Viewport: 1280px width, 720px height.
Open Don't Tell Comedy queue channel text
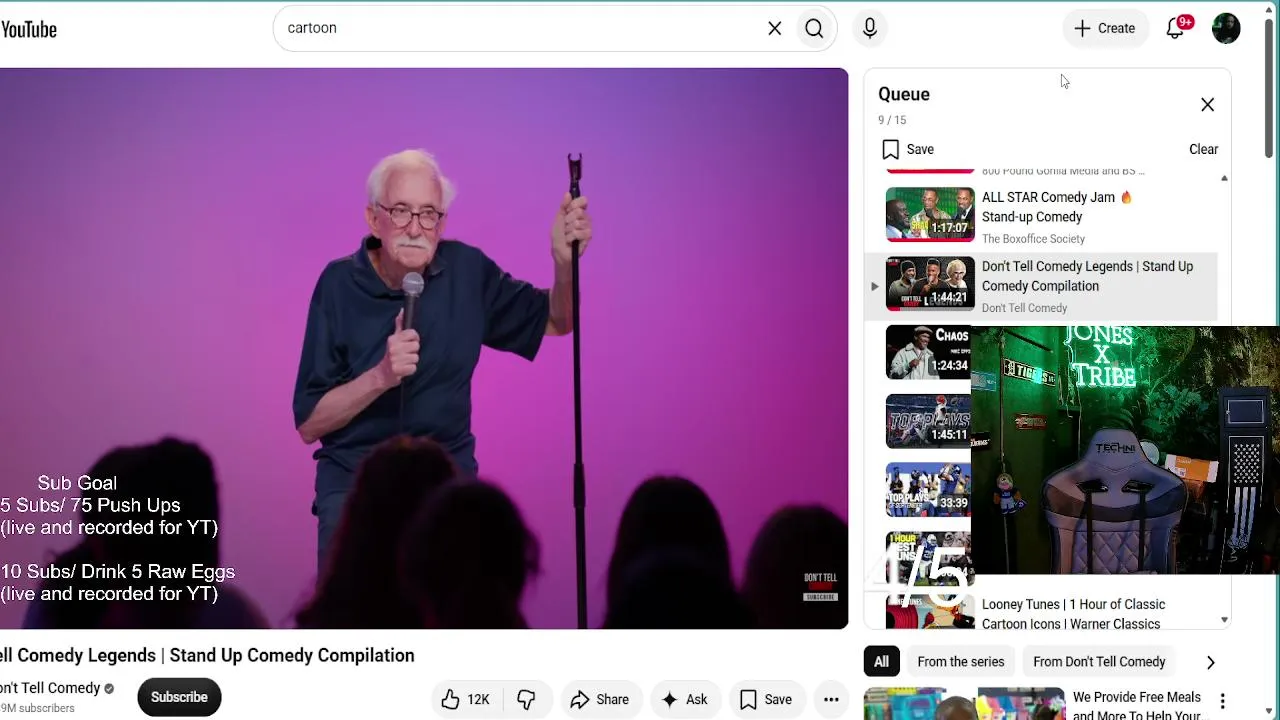click(x=1024, y=308)
